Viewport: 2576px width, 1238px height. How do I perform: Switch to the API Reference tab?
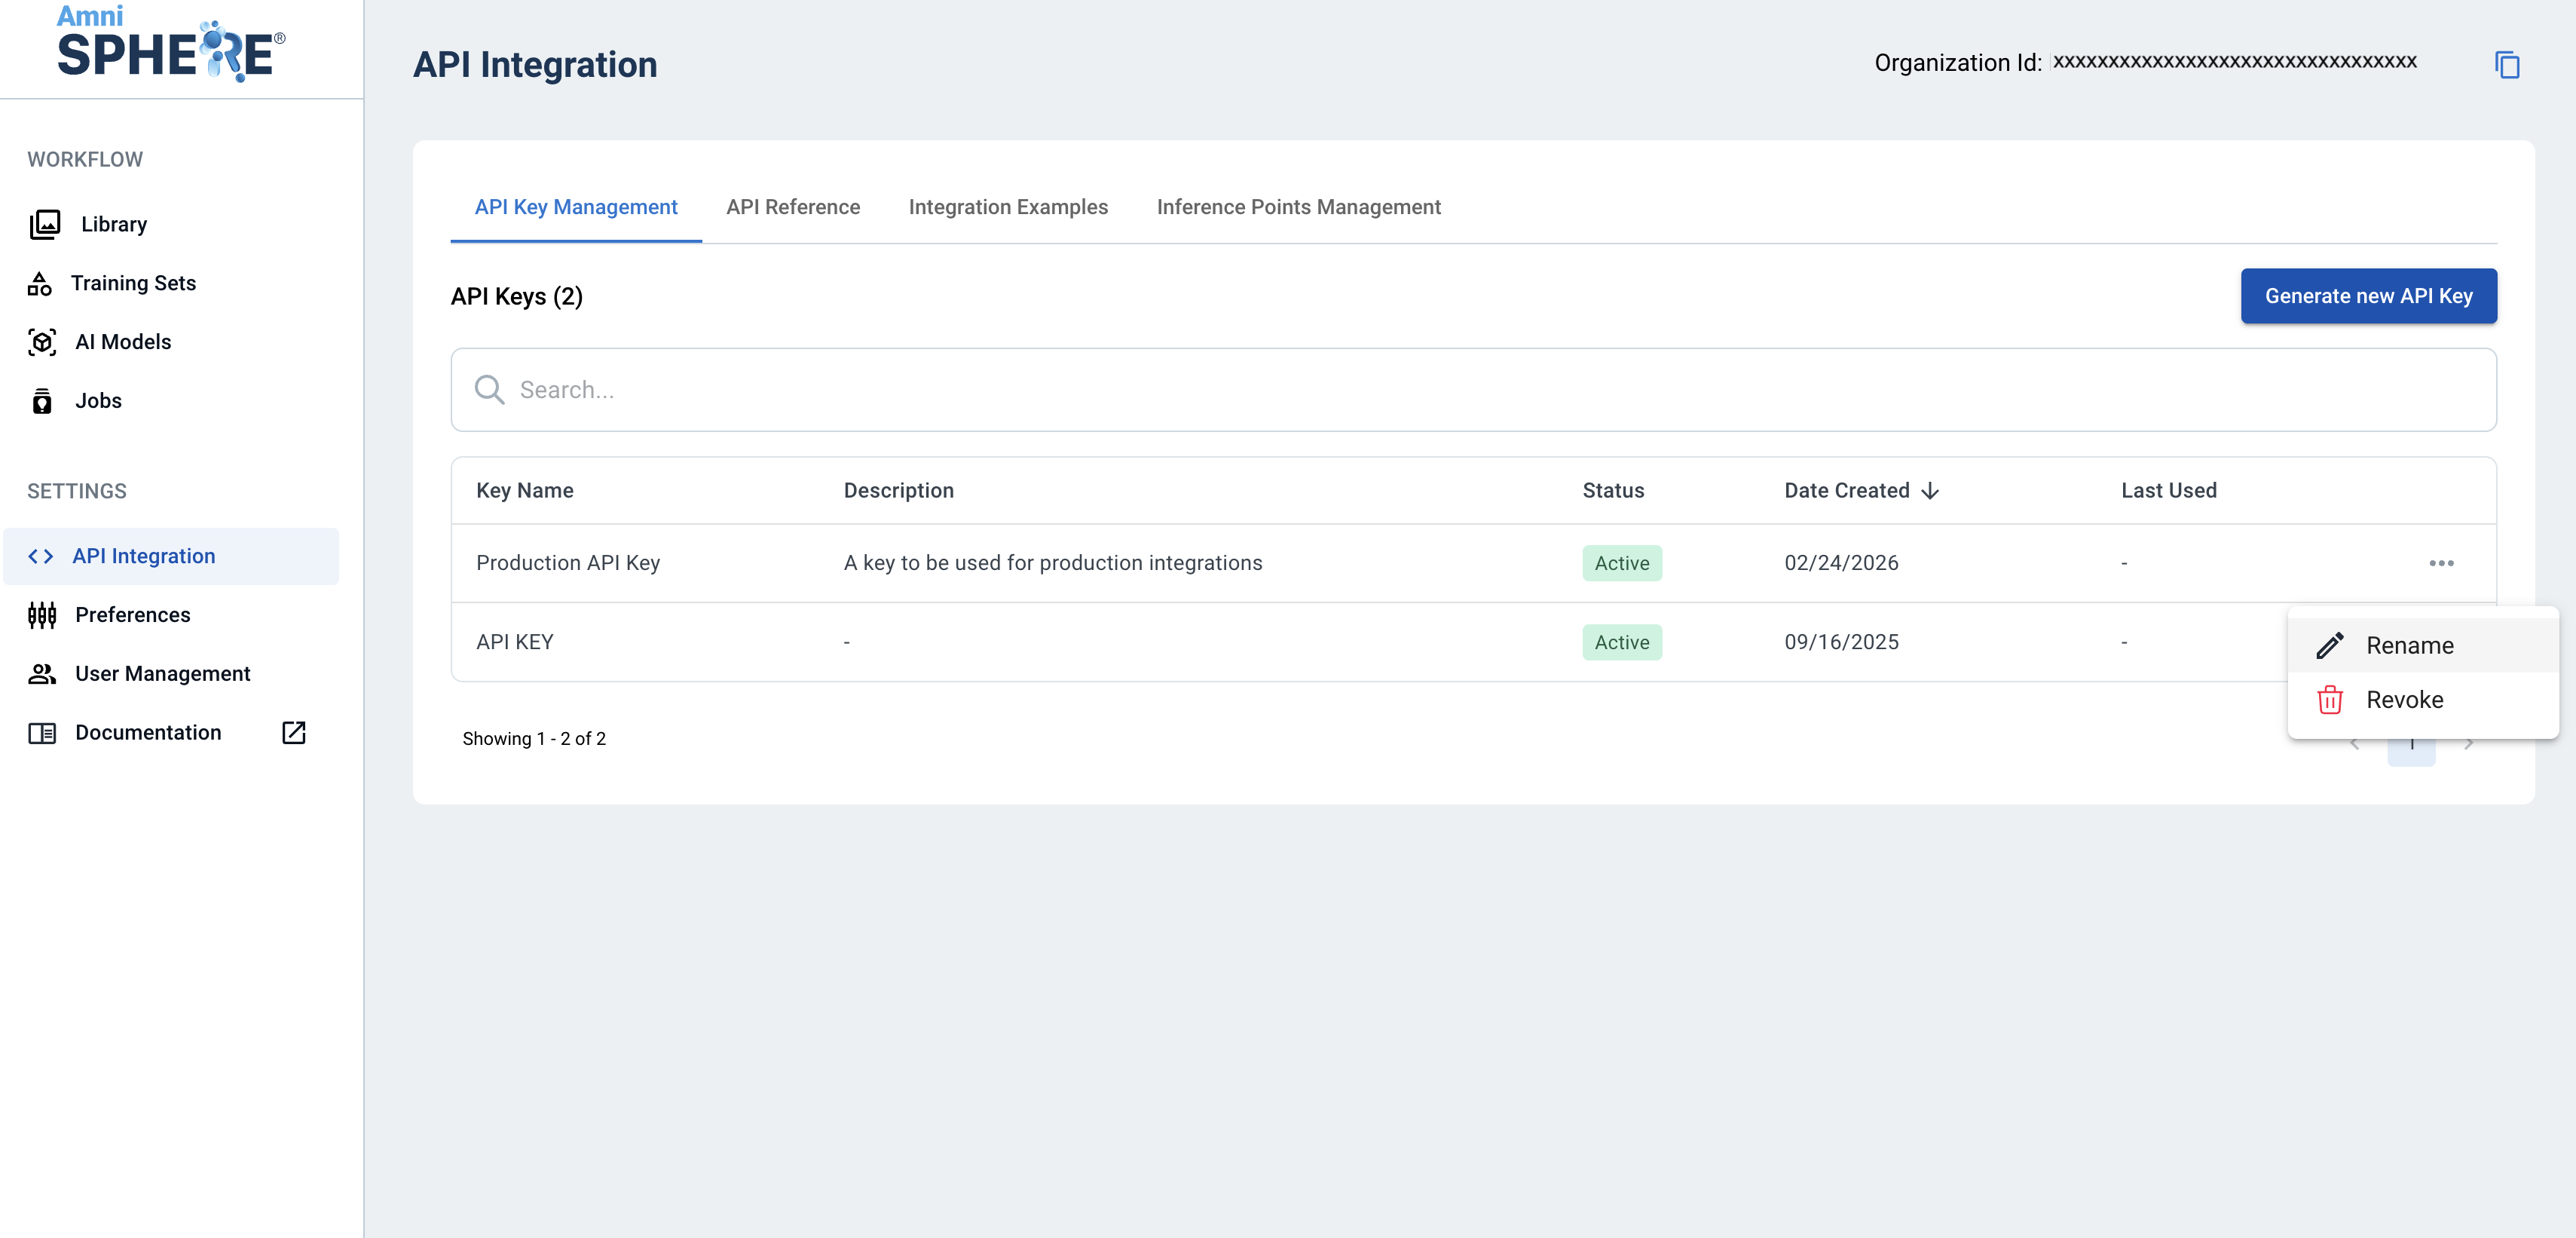[x=792, y=207]
